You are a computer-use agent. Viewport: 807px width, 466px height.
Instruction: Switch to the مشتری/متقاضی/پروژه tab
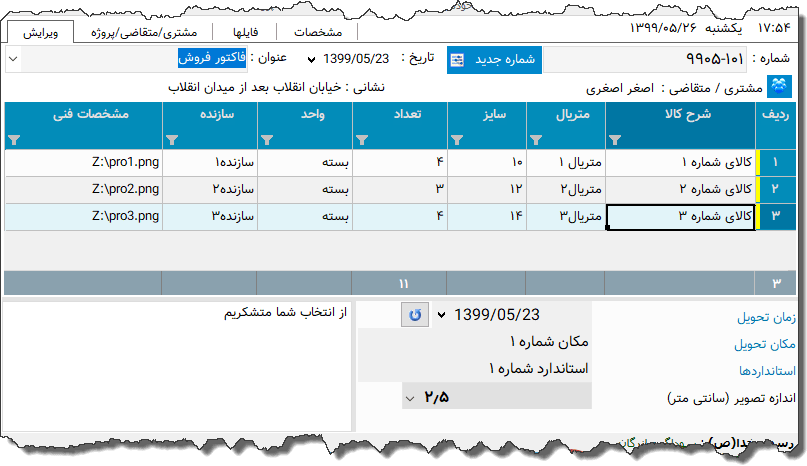pyautogui.click(x=144, y=32)
